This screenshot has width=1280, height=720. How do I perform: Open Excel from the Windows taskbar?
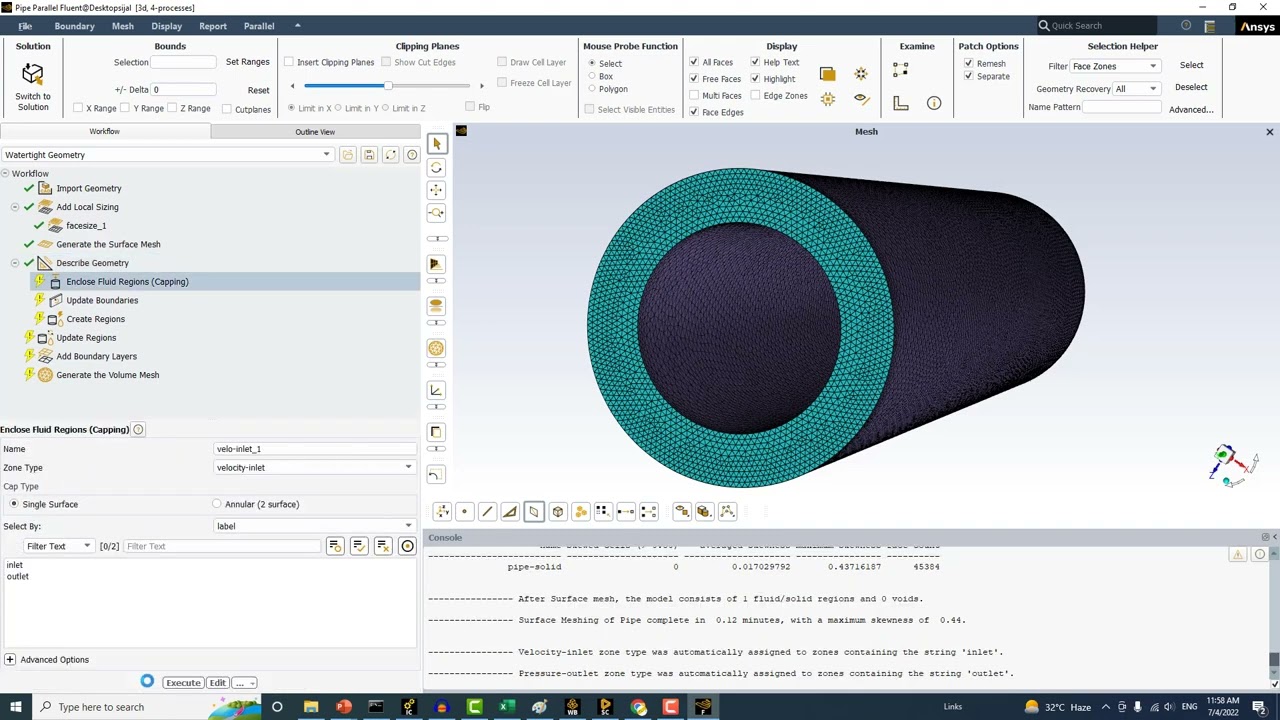[507, 707]
